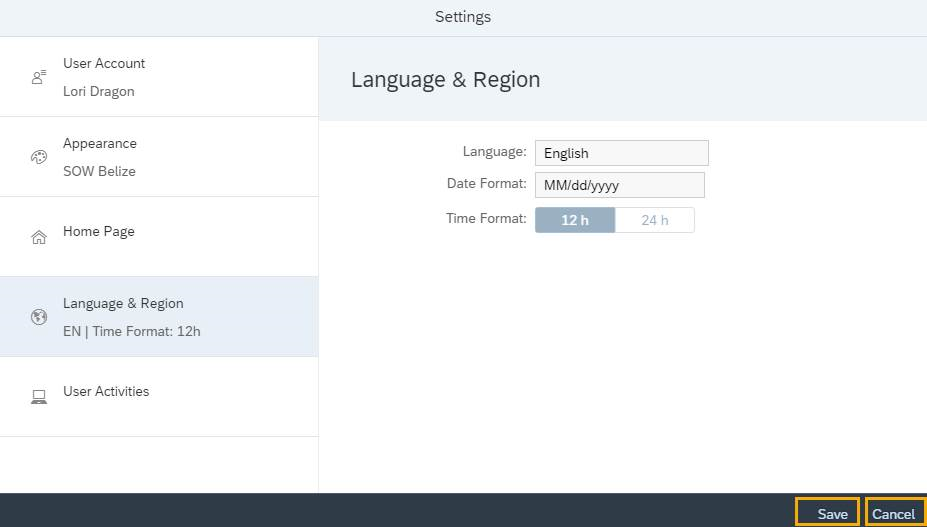Click the globe icon for Language & Region
The image size is (927, 527).
(39, 317)
